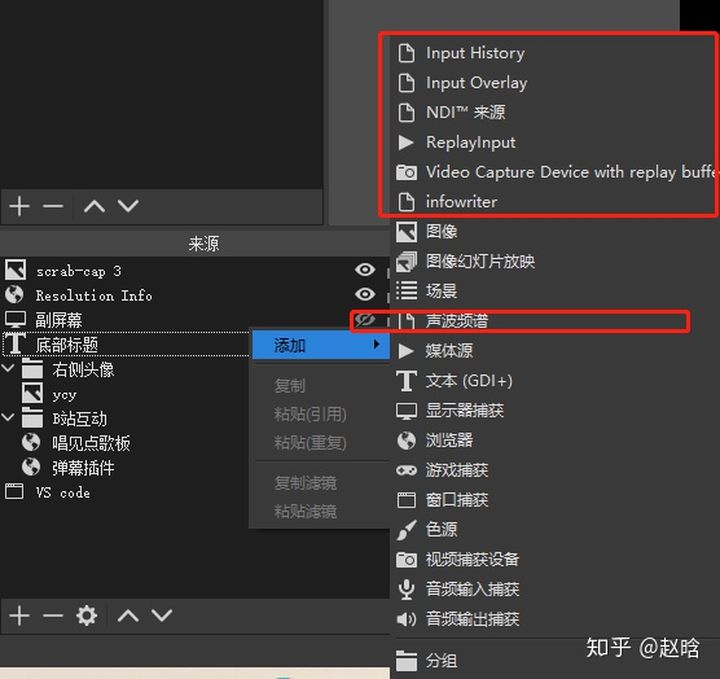This screenshot has height=679, width=720.
Task: Add NDI™ 来源 source
Action: [x=555, y=112]
